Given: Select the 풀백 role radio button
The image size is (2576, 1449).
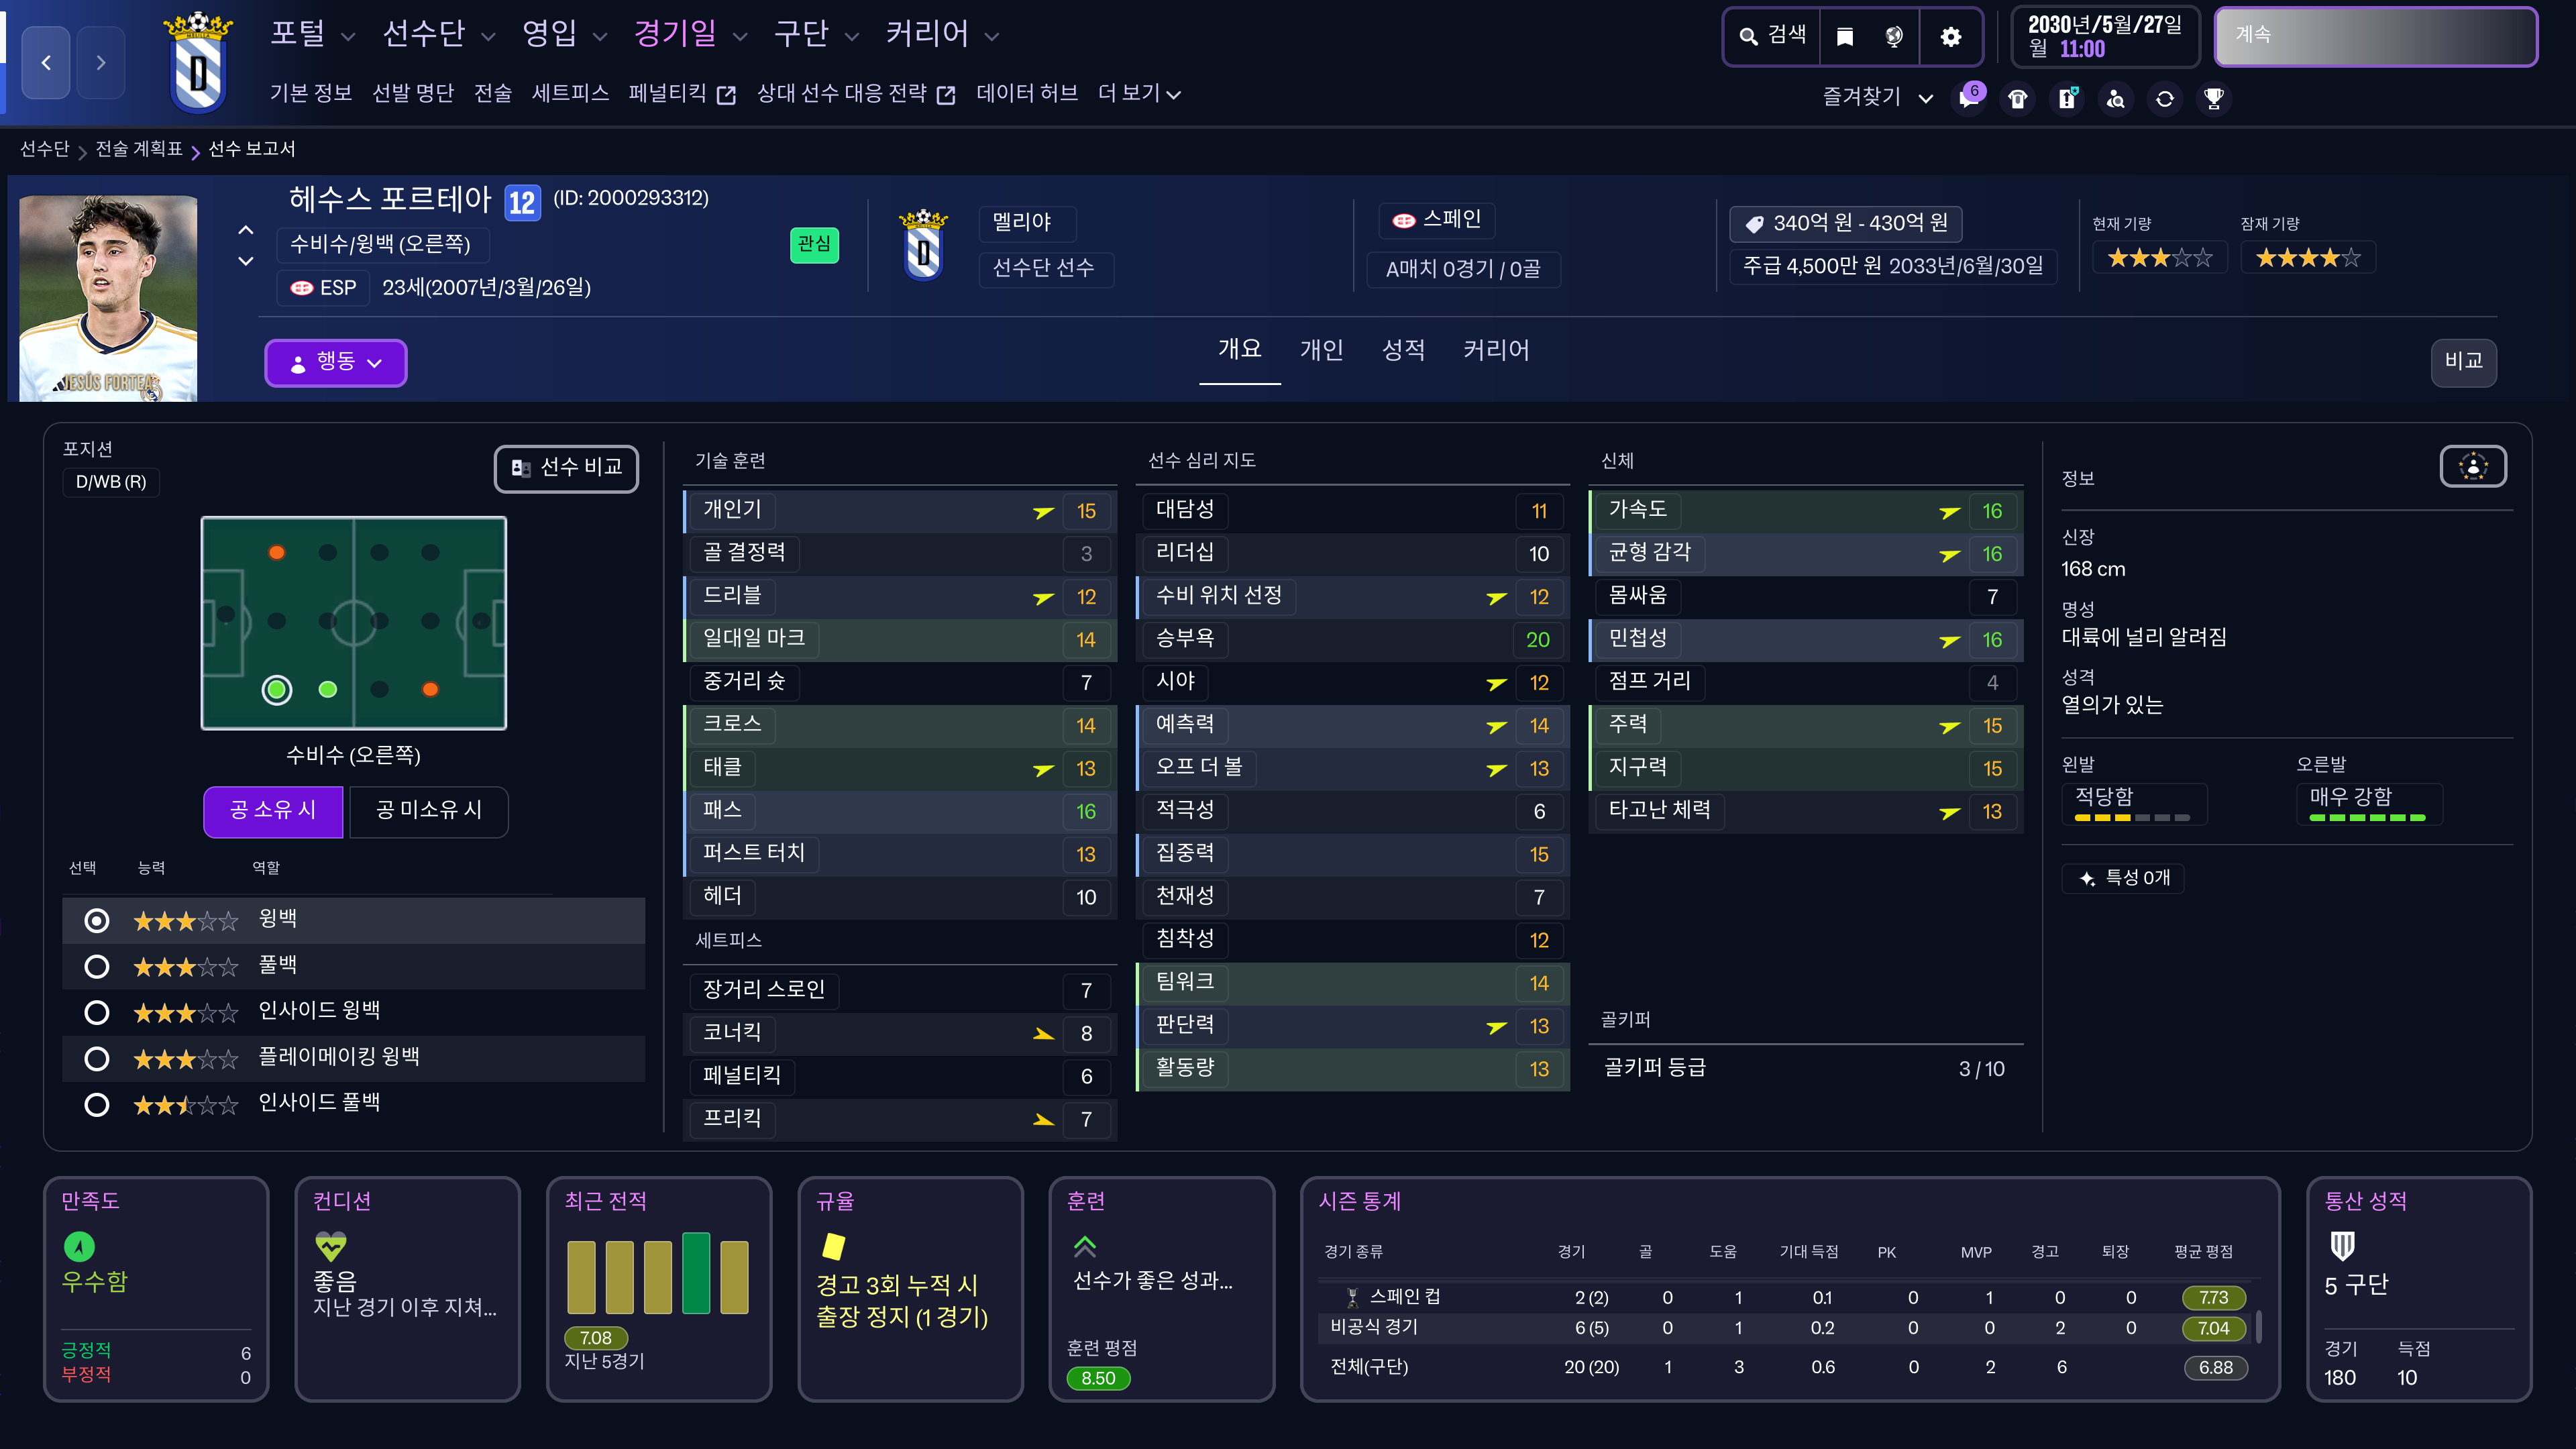Looking at the screenshot, I should point(97,966).
